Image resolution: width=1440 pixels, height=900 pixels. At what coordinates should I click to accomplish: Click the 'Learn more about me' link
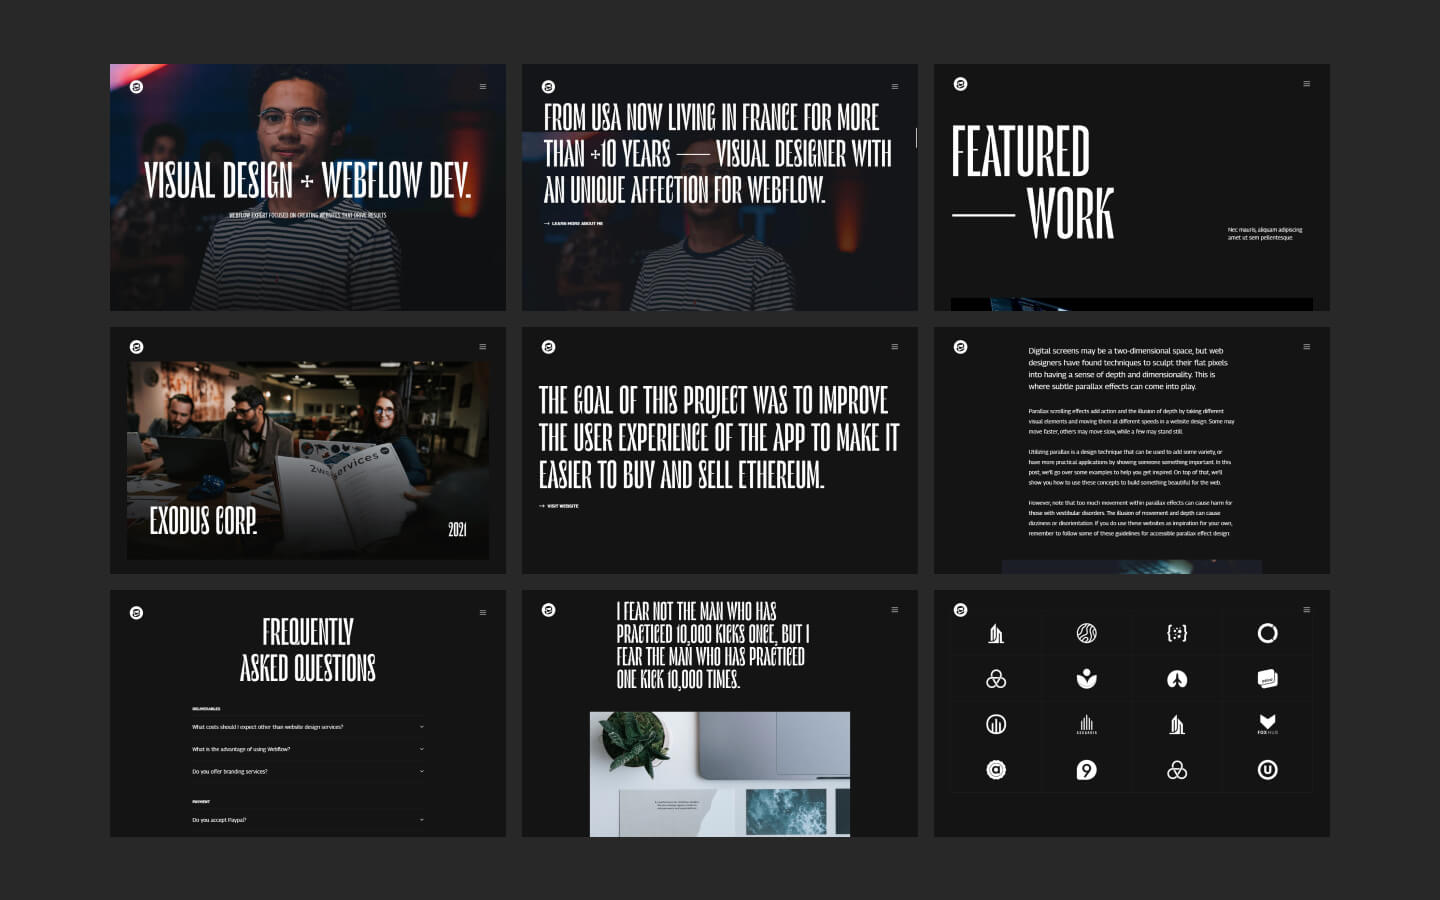pyautogui.click(x=574, y=224)
